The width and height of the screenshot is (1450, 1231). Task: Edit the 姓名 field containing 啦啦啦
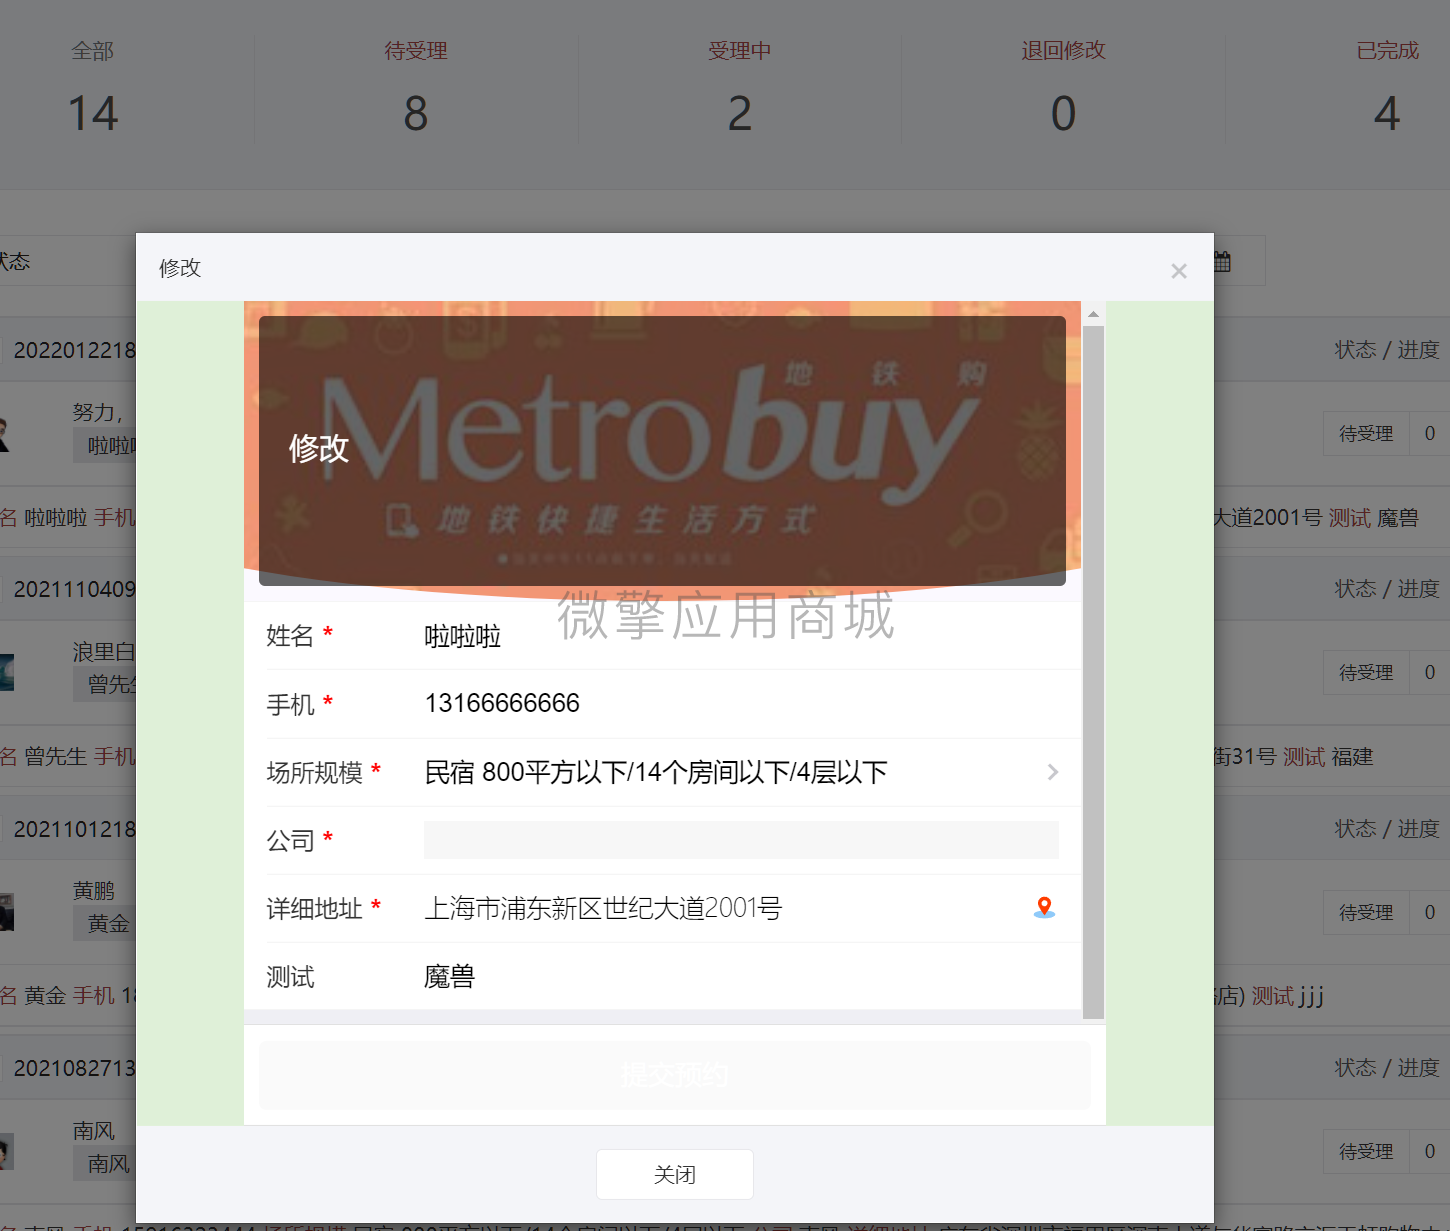pyautogui.click(x=741, y=636)
